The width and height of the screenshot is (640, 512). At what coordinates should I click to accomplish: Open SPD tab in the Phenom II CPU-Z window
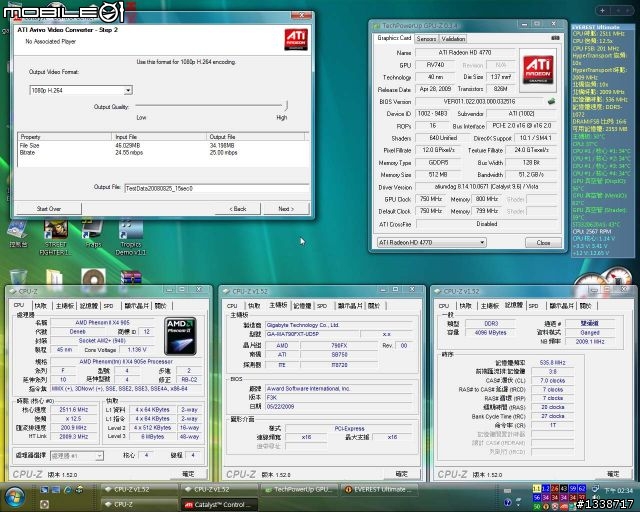pyautogui.click(x=108, y=305)
